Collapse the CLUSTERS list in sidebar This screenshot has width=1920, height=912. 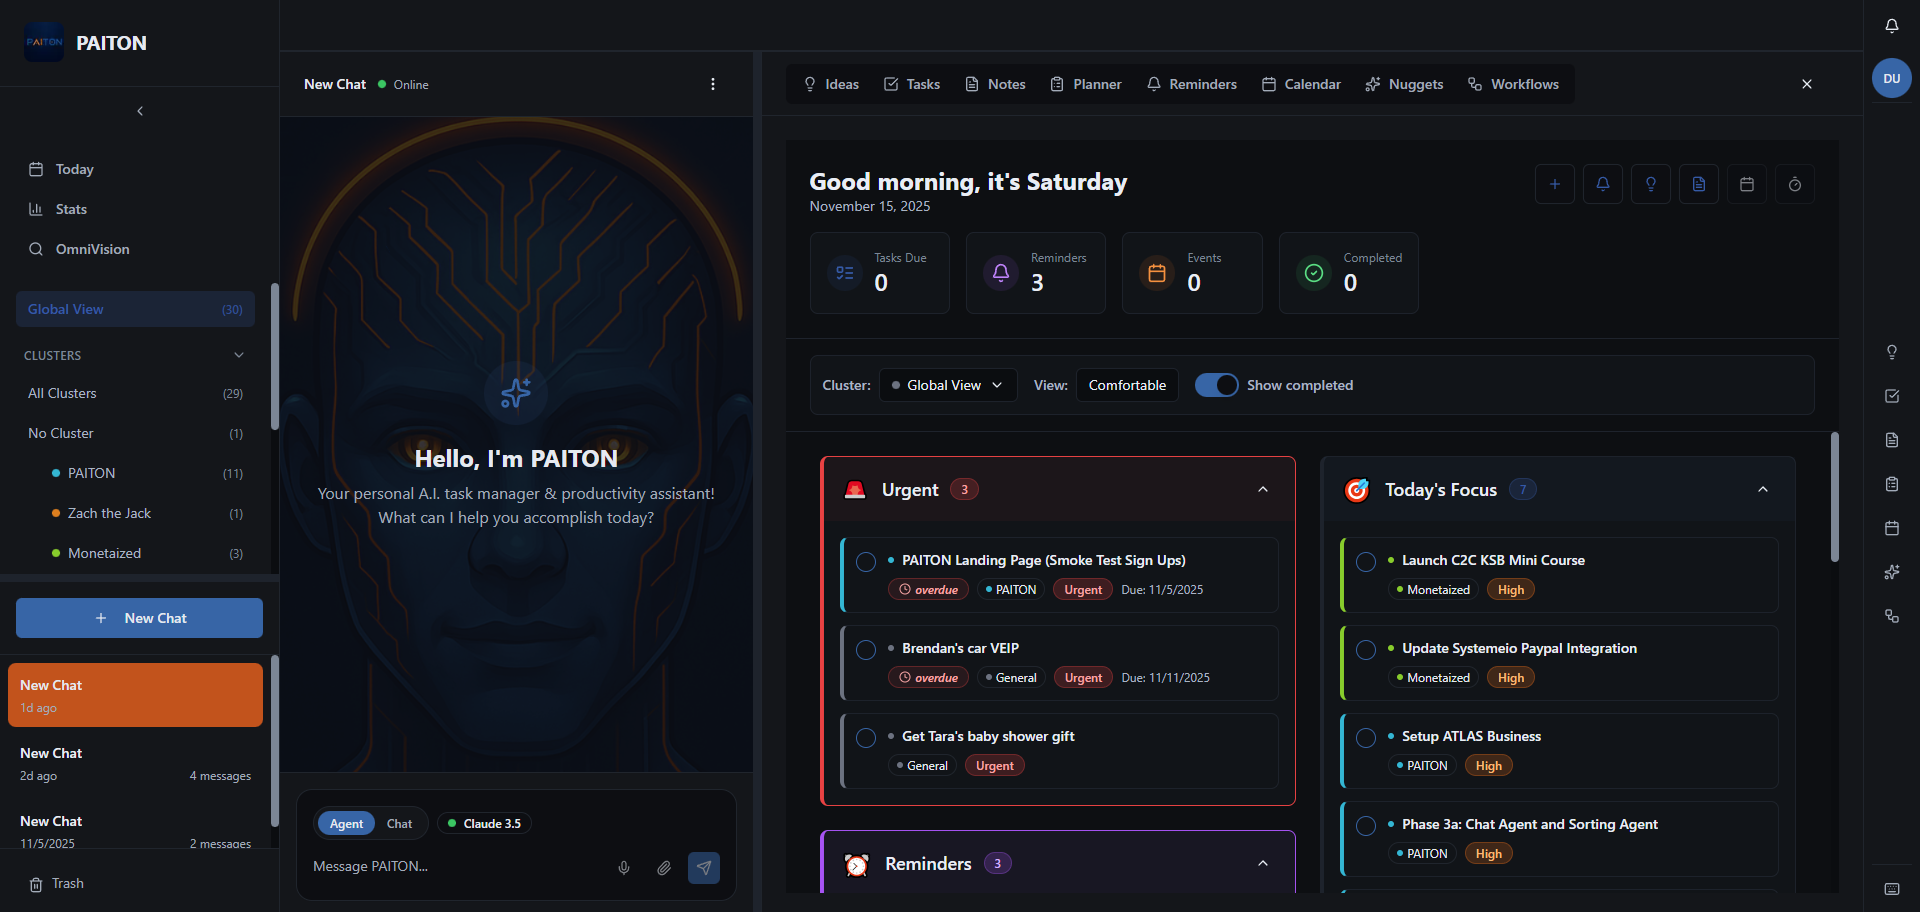click(238, 355)
